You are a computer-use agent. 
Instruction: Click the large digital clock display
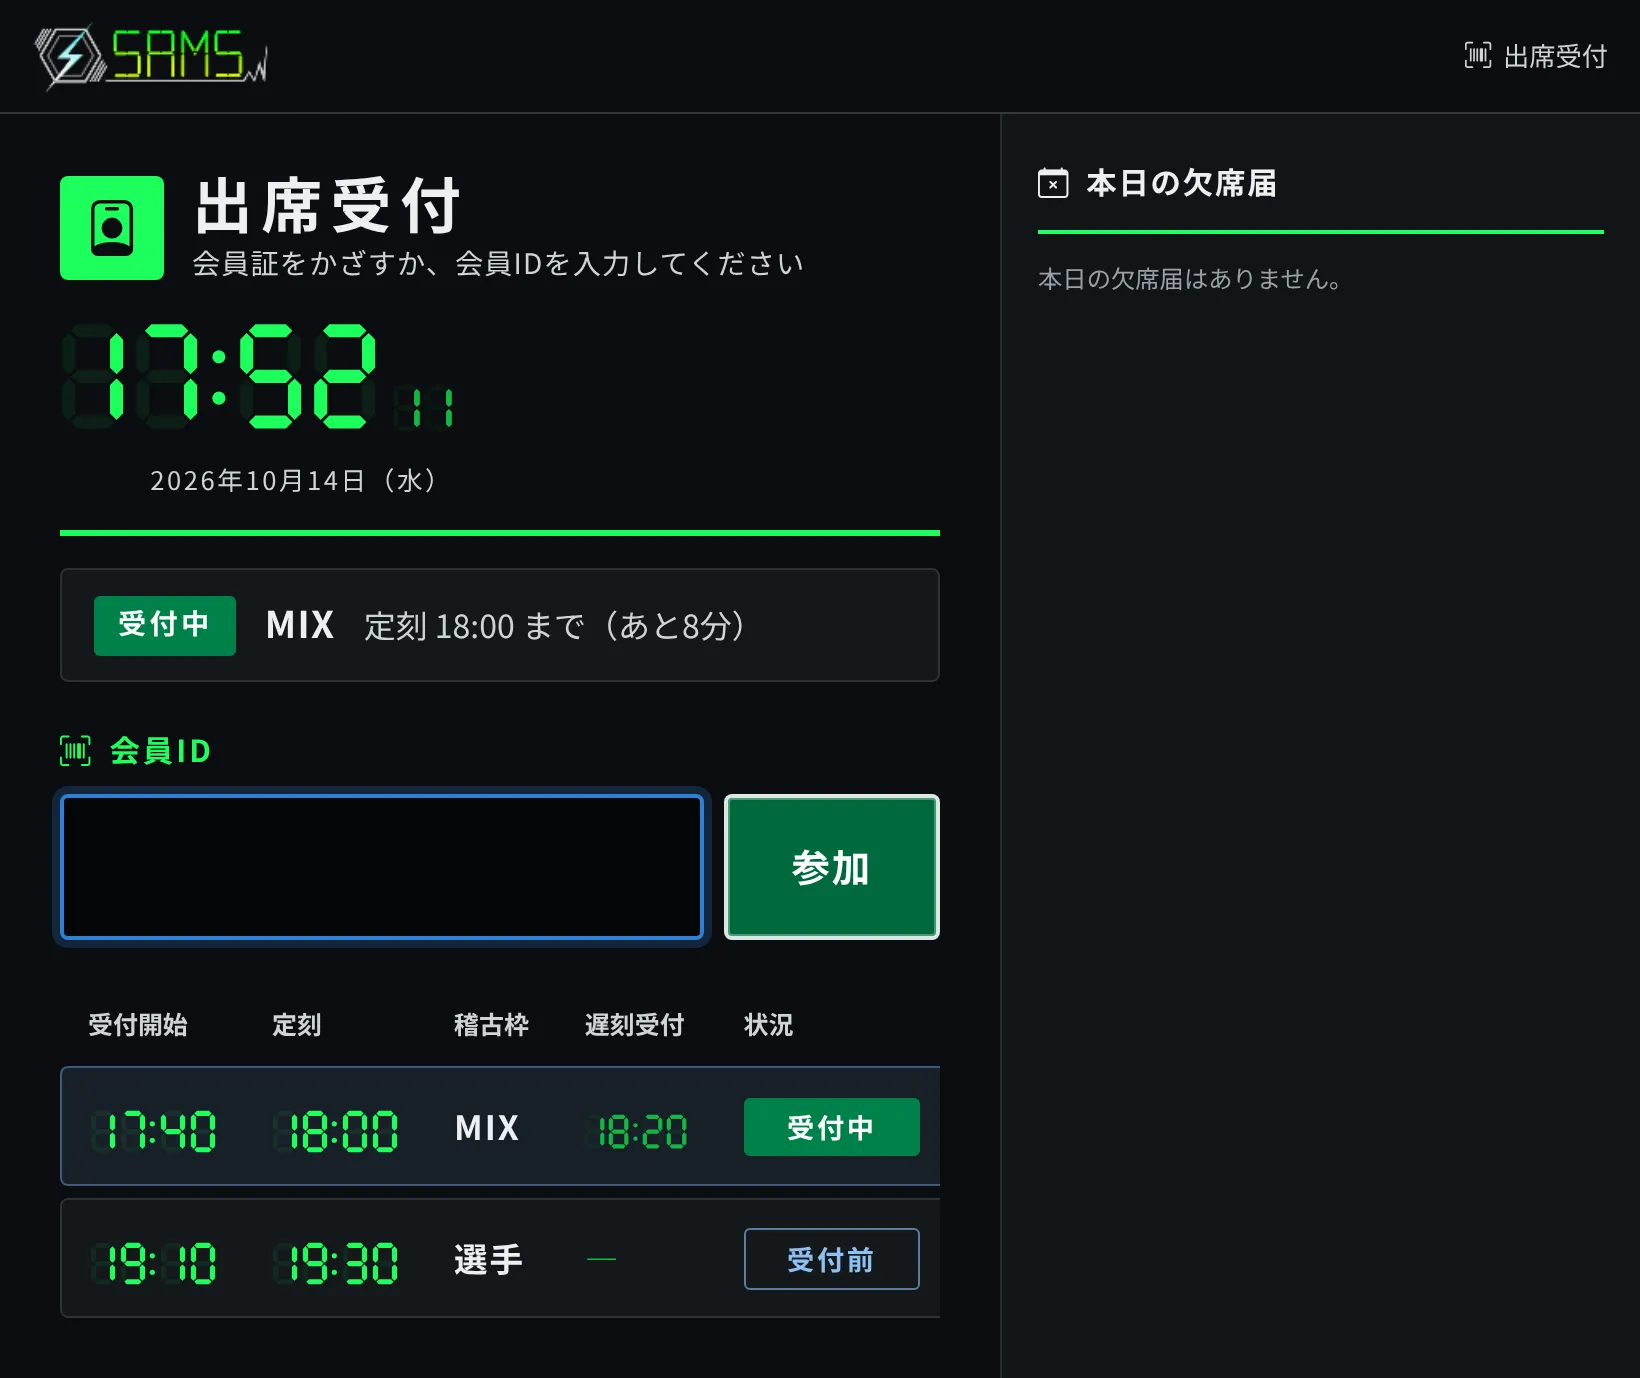tap(260, 376)
